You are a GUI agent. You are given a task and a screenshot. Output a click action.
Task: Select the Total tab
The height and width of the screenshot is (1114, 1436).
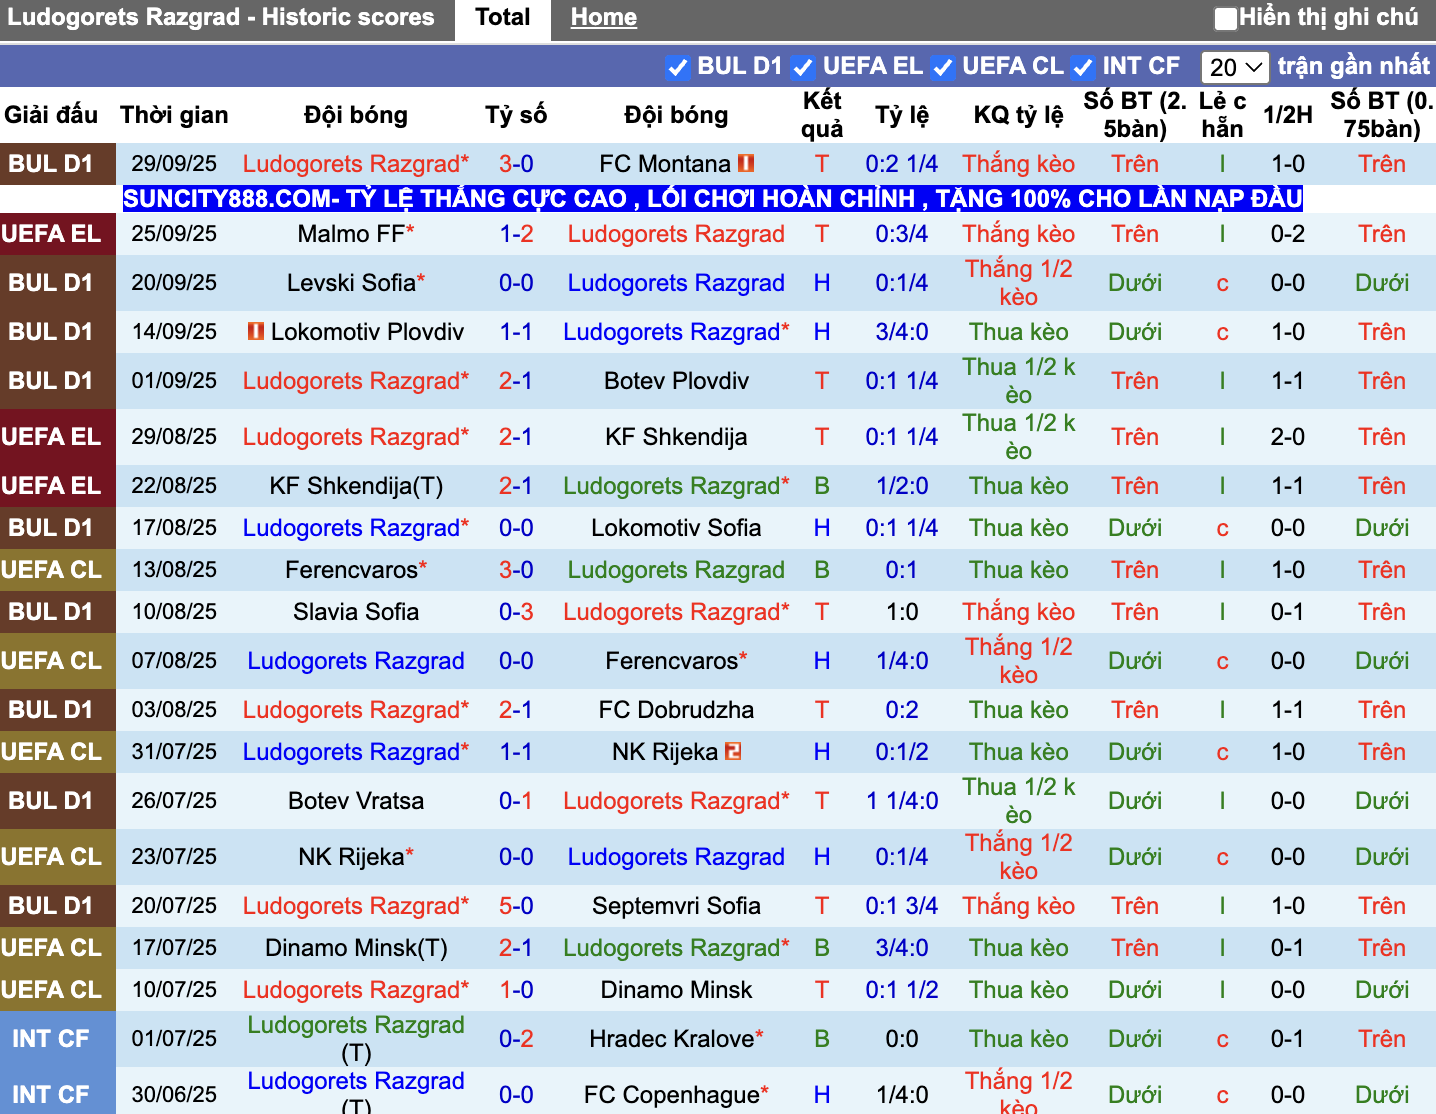(x=503, y=18)
